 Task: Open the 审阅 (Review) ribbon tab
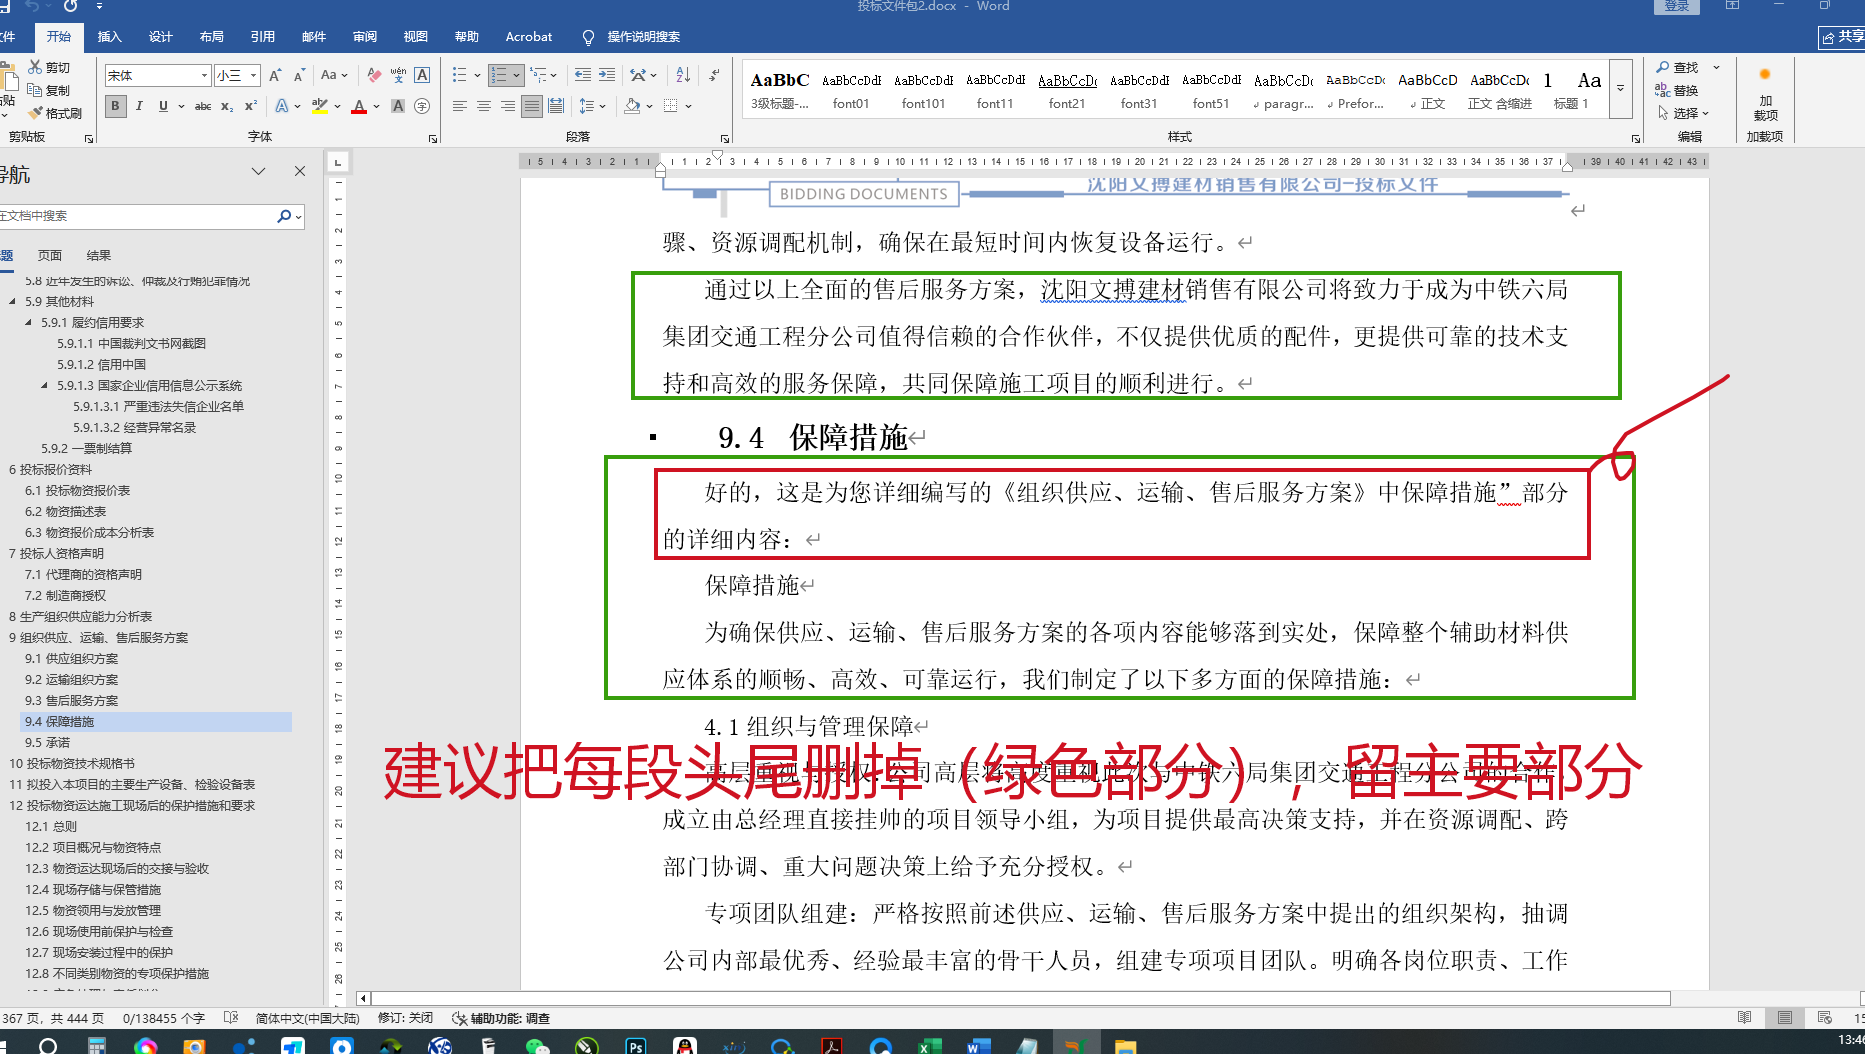pos(365,37)
